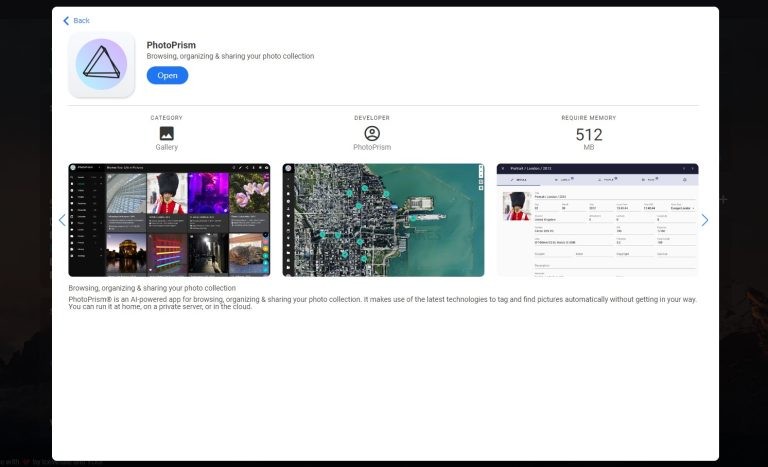Open the satellite map screenshot

point(383,220)
